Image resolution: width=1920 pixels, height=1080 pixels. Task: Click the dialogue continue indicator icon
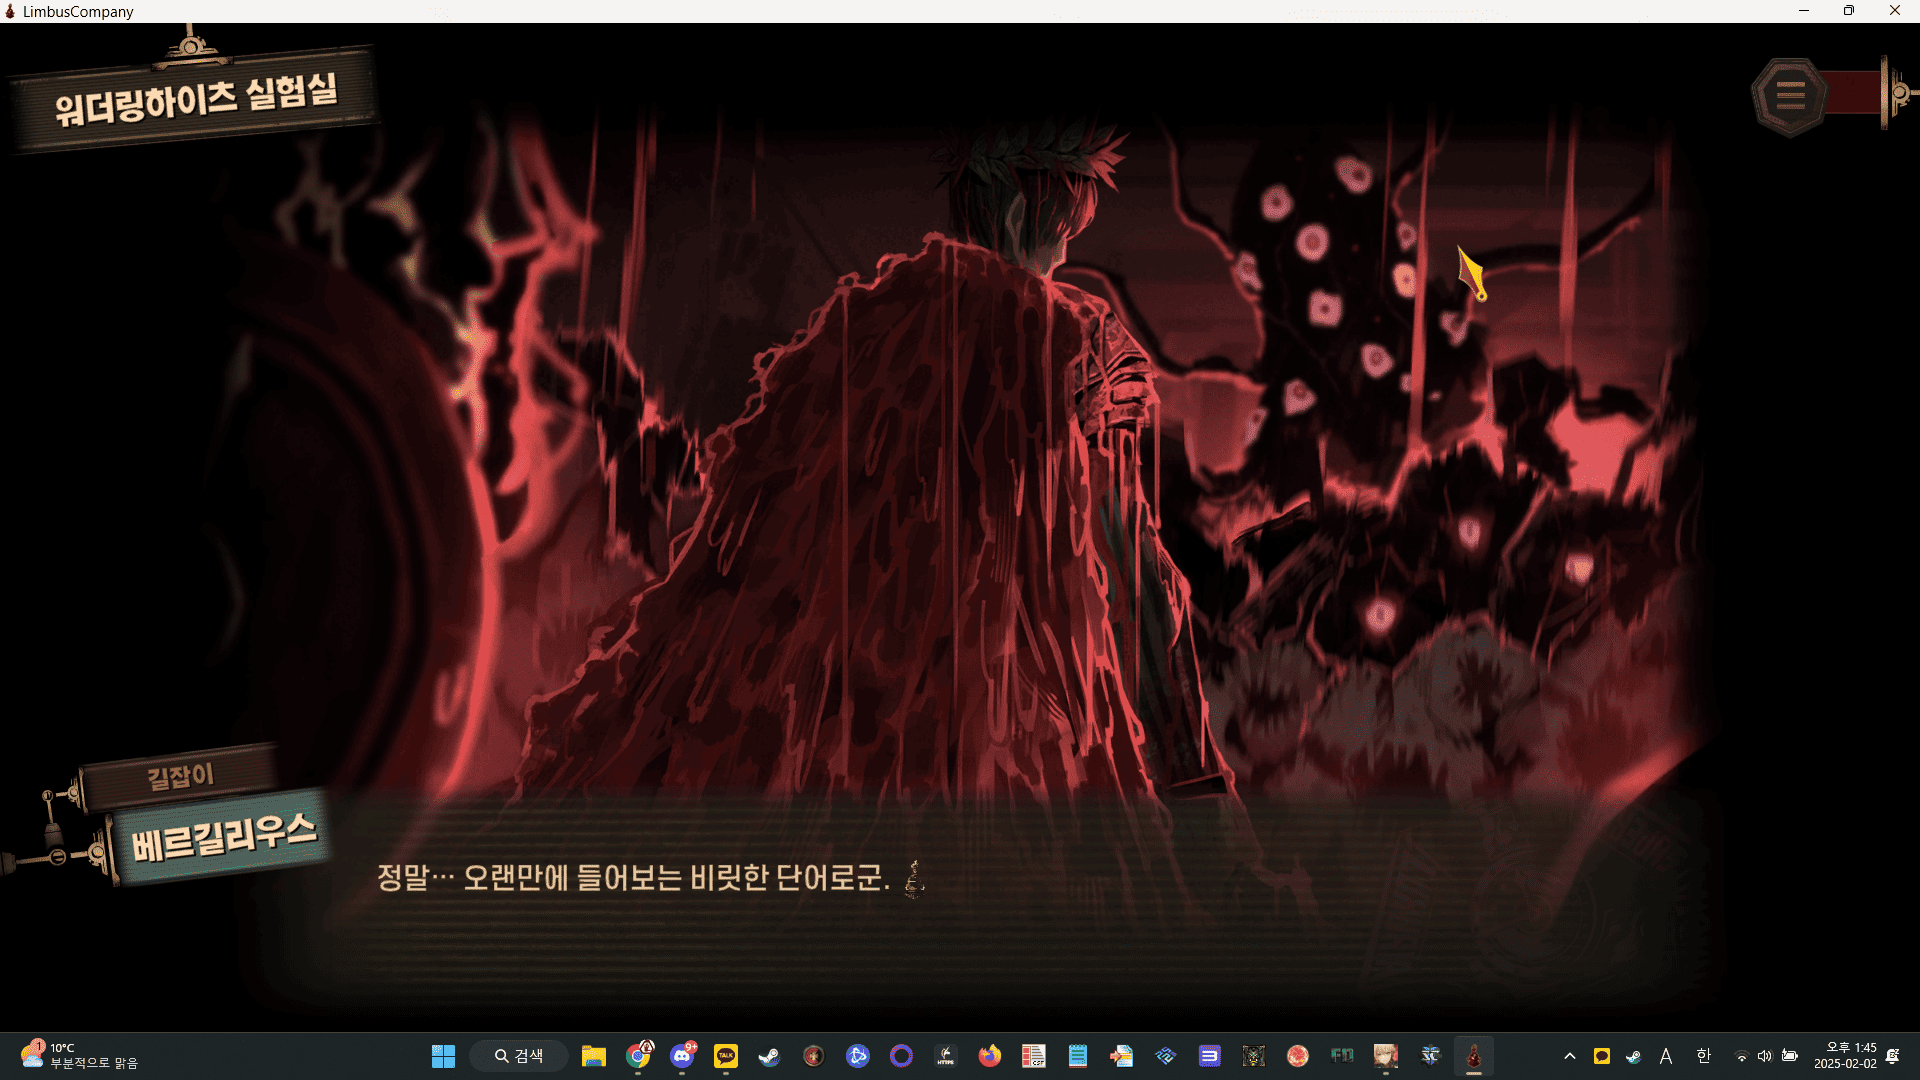coord(914,880)
